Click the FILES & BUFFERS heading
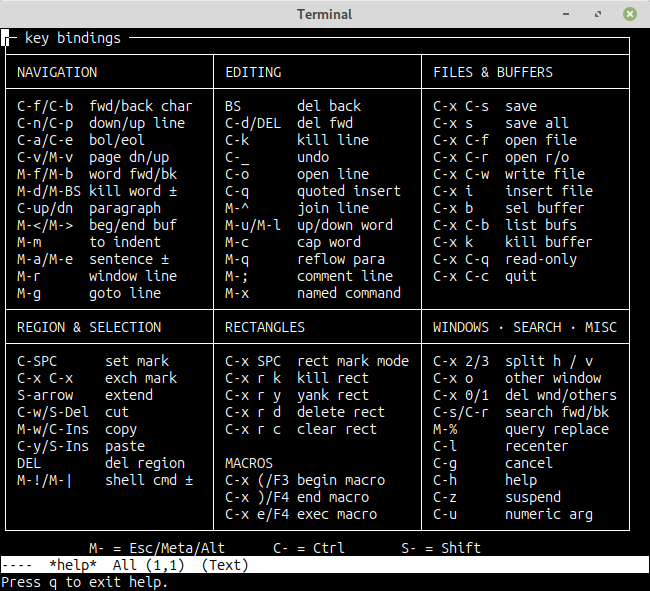The height and width of the screenshot is (591, 650). (493, 72)
